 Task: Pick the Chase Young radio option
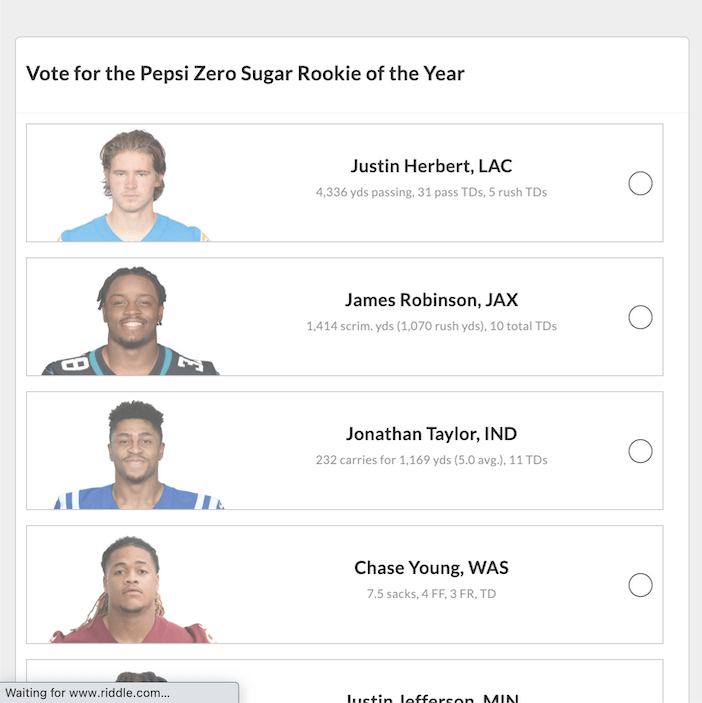[x=640, y=585]
